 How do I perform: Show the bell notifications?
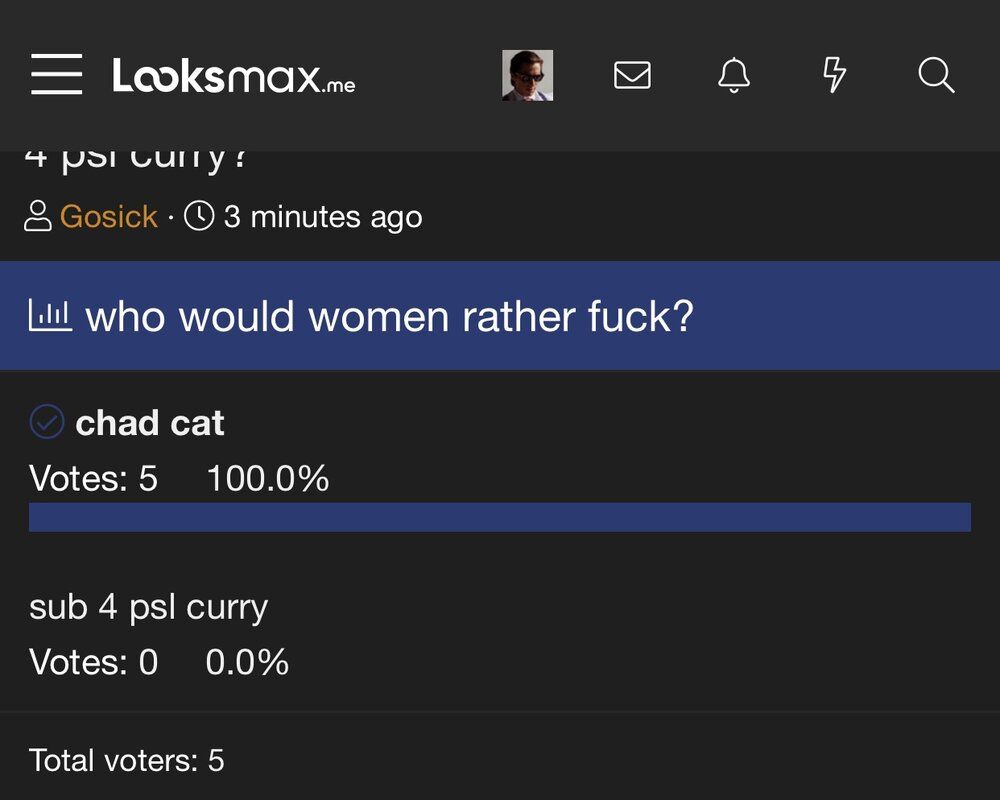(x=734, y=75)
